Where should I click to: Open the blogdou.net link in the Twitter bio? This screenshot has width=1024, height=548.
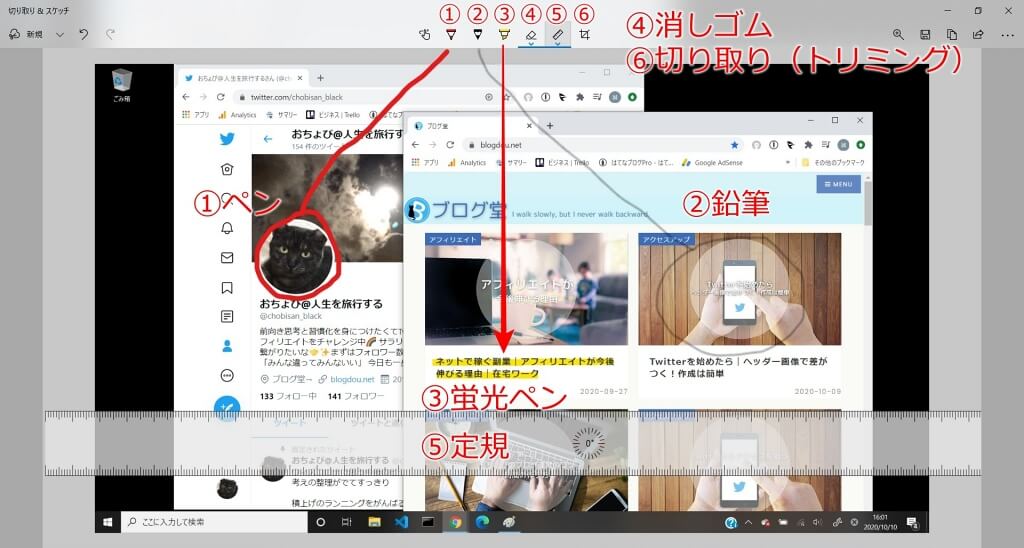point(352,379)
